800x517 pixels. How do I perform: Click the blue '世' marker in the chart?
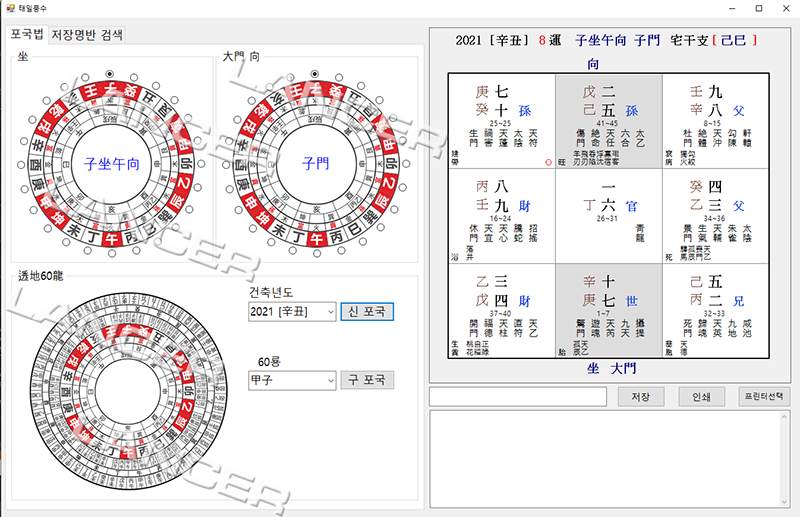pos(632,301)
